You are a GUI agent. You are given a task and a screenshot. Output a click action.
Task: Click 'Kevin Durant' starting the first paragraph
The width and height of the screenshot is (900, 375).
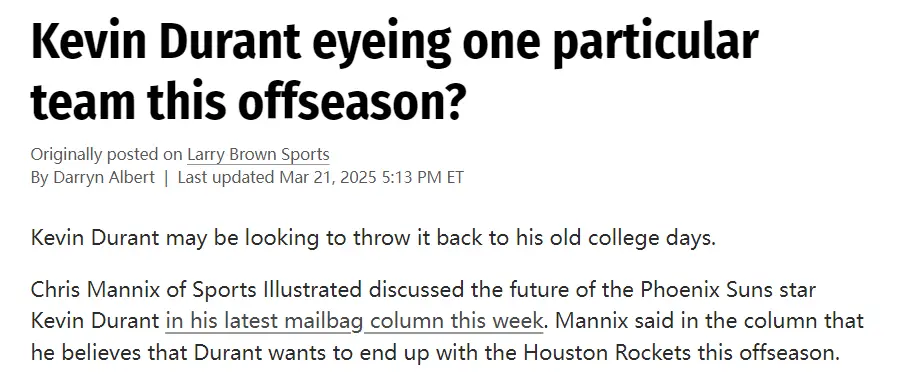[94, 238]
